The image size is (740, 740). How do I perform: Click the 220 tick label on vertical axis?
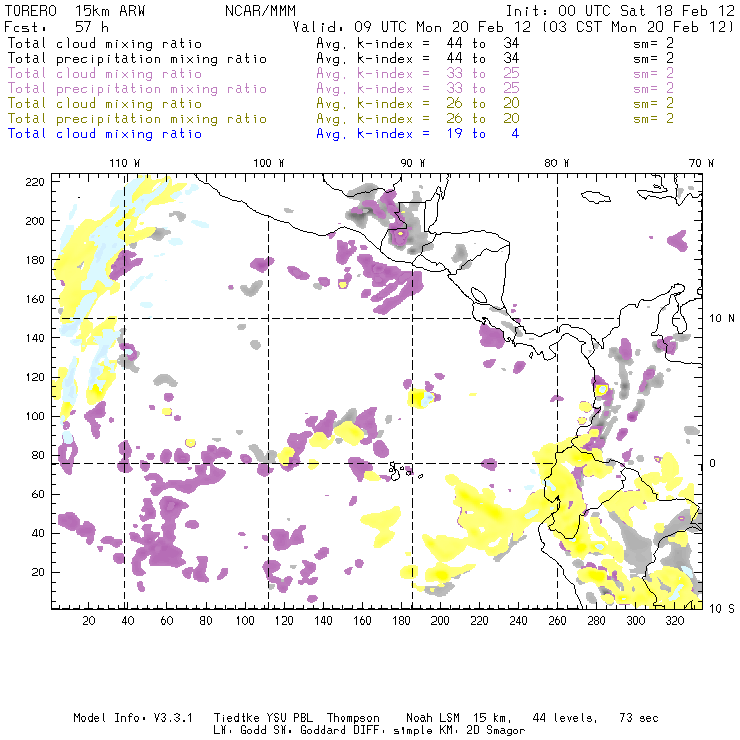(x=35, y=182)
